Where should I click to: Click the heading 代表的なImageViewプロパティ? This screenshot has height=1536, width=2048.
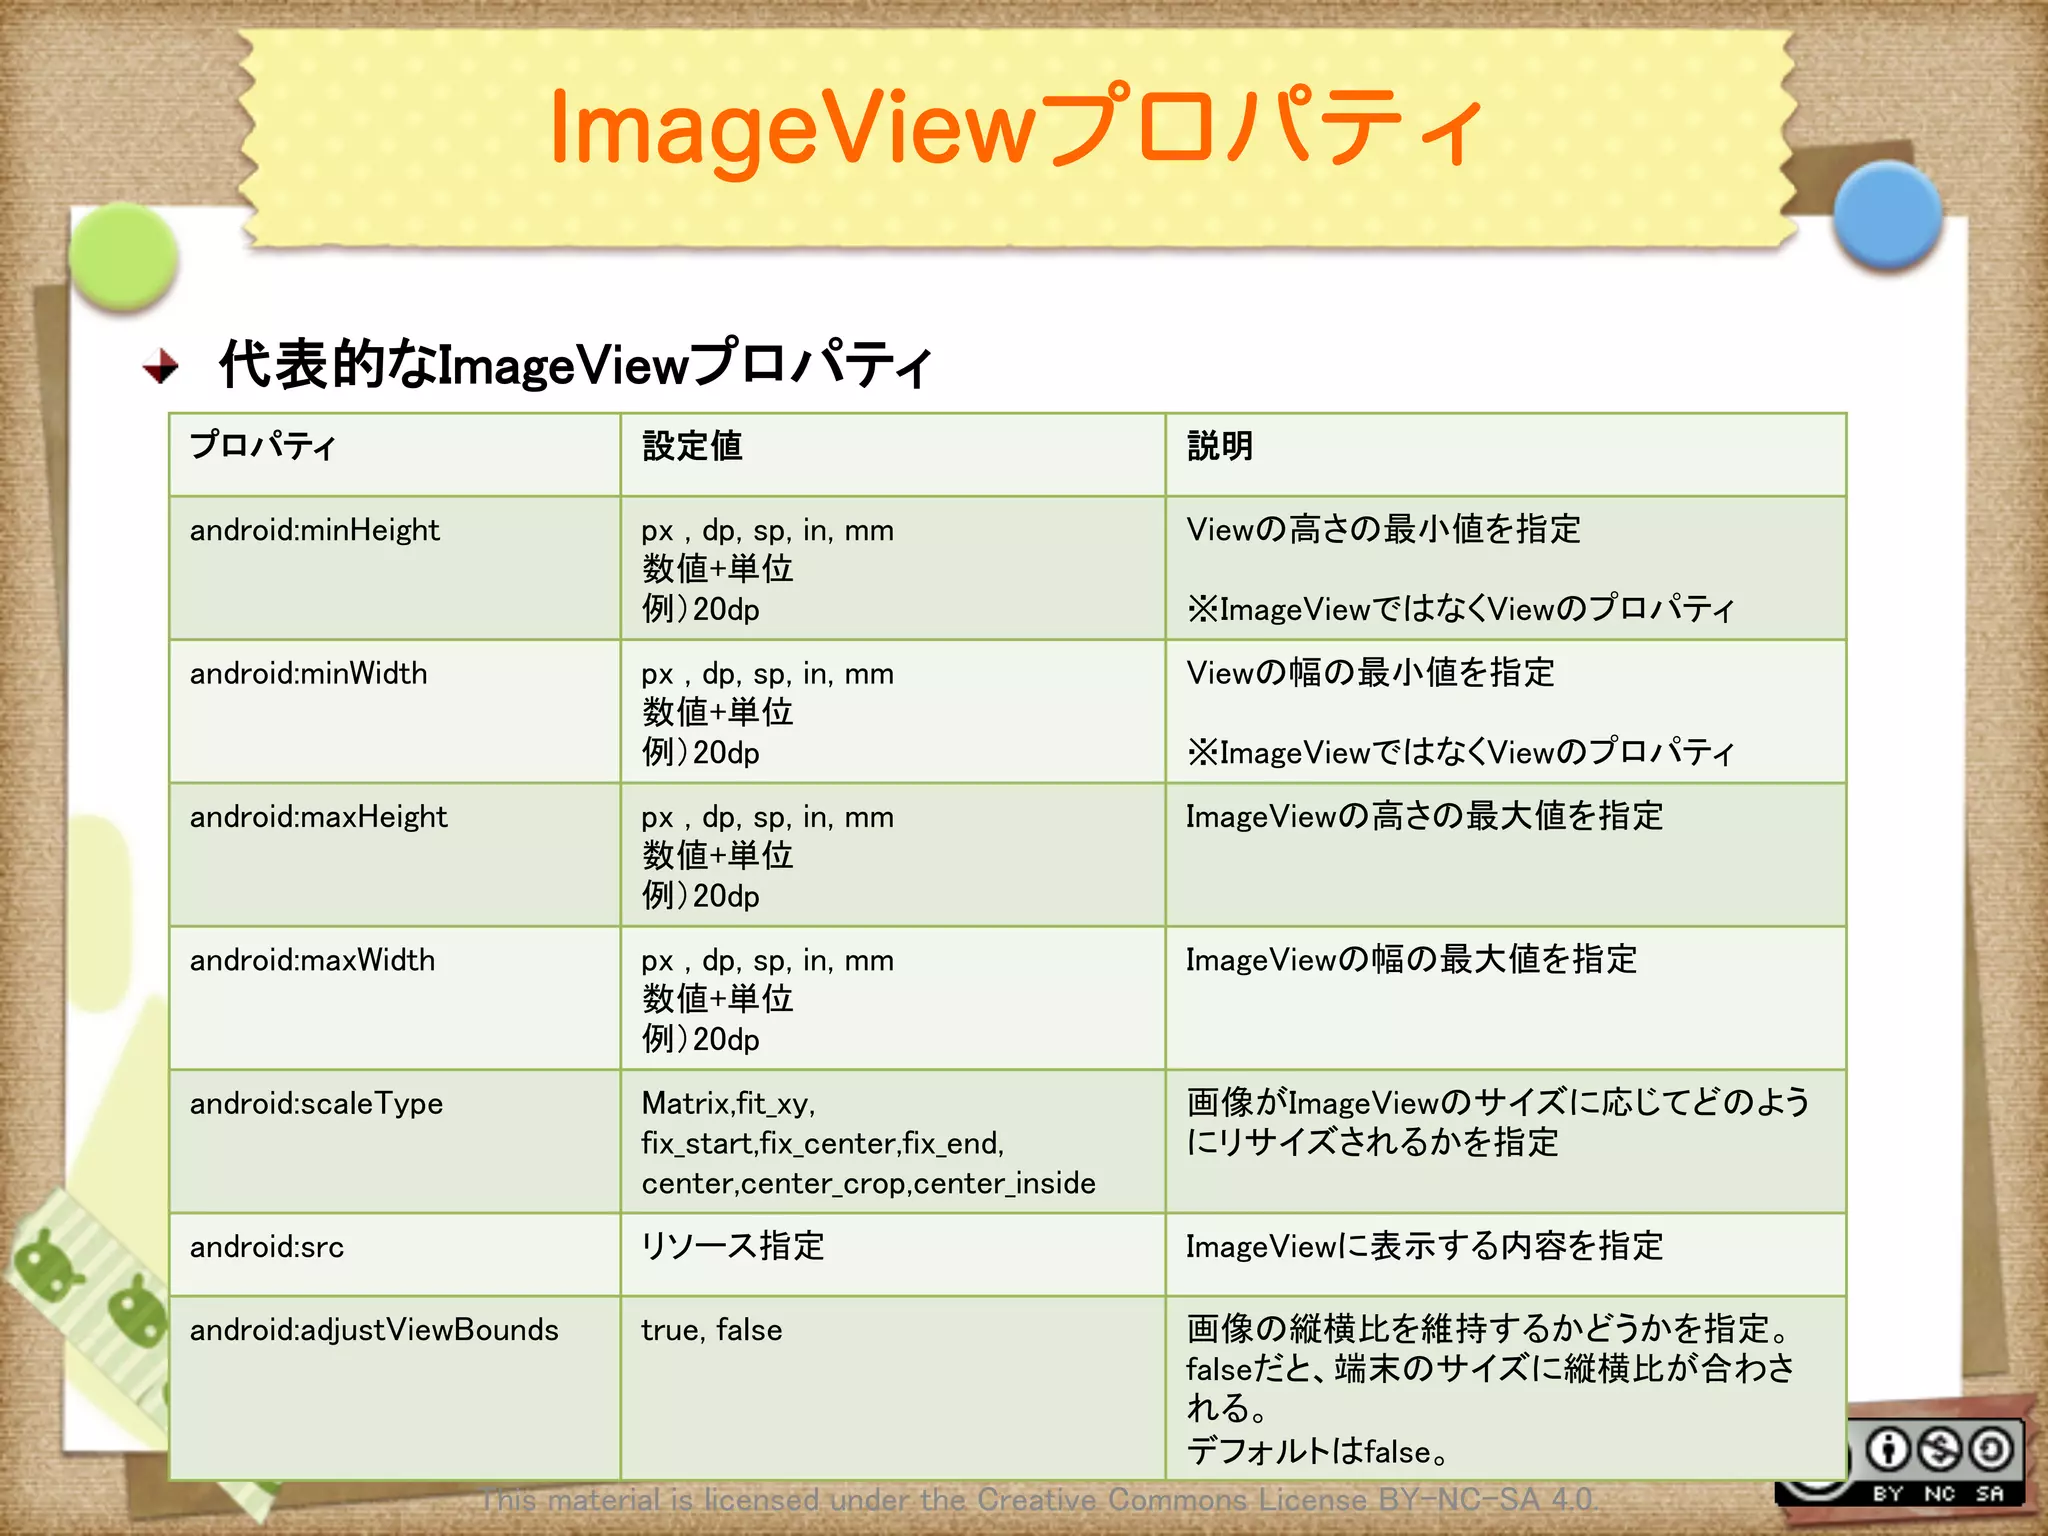point(576,364)
